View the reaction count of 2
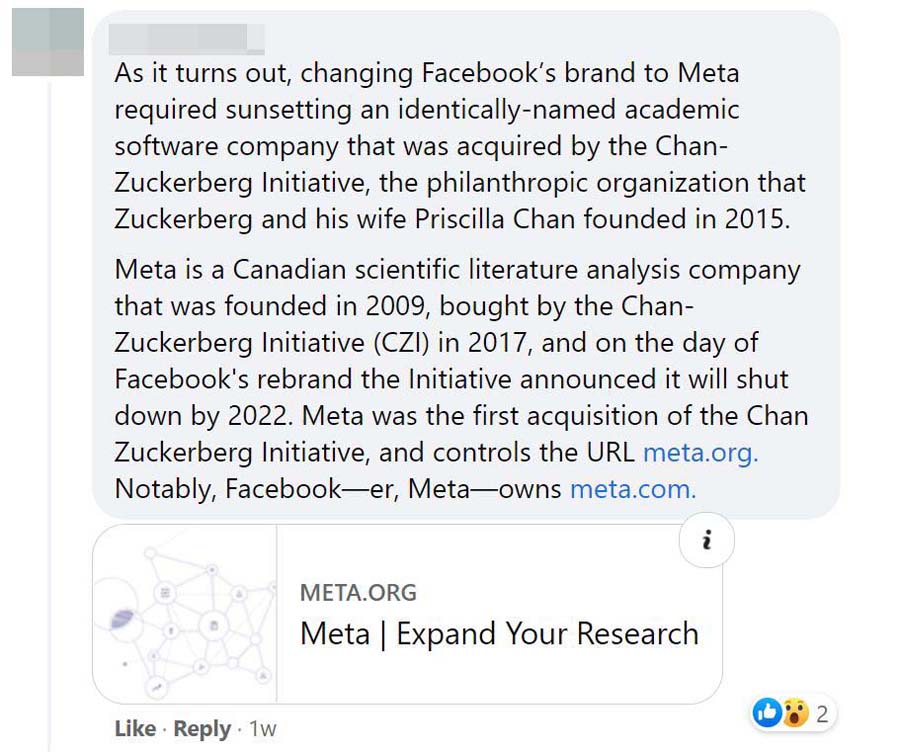 click(x=822, y=713)
